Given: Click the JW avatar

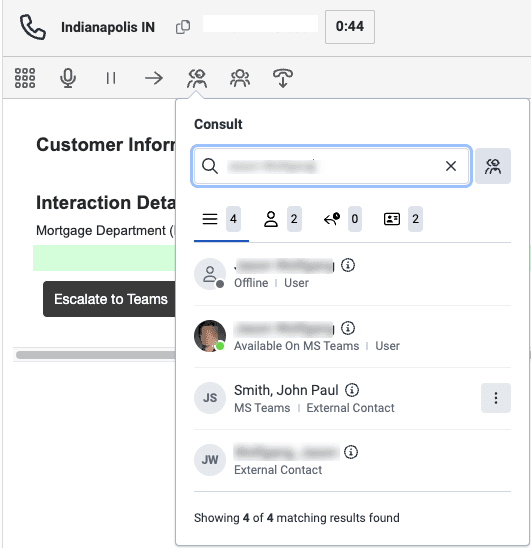Looking at the screenshot, I should point(210,460).
